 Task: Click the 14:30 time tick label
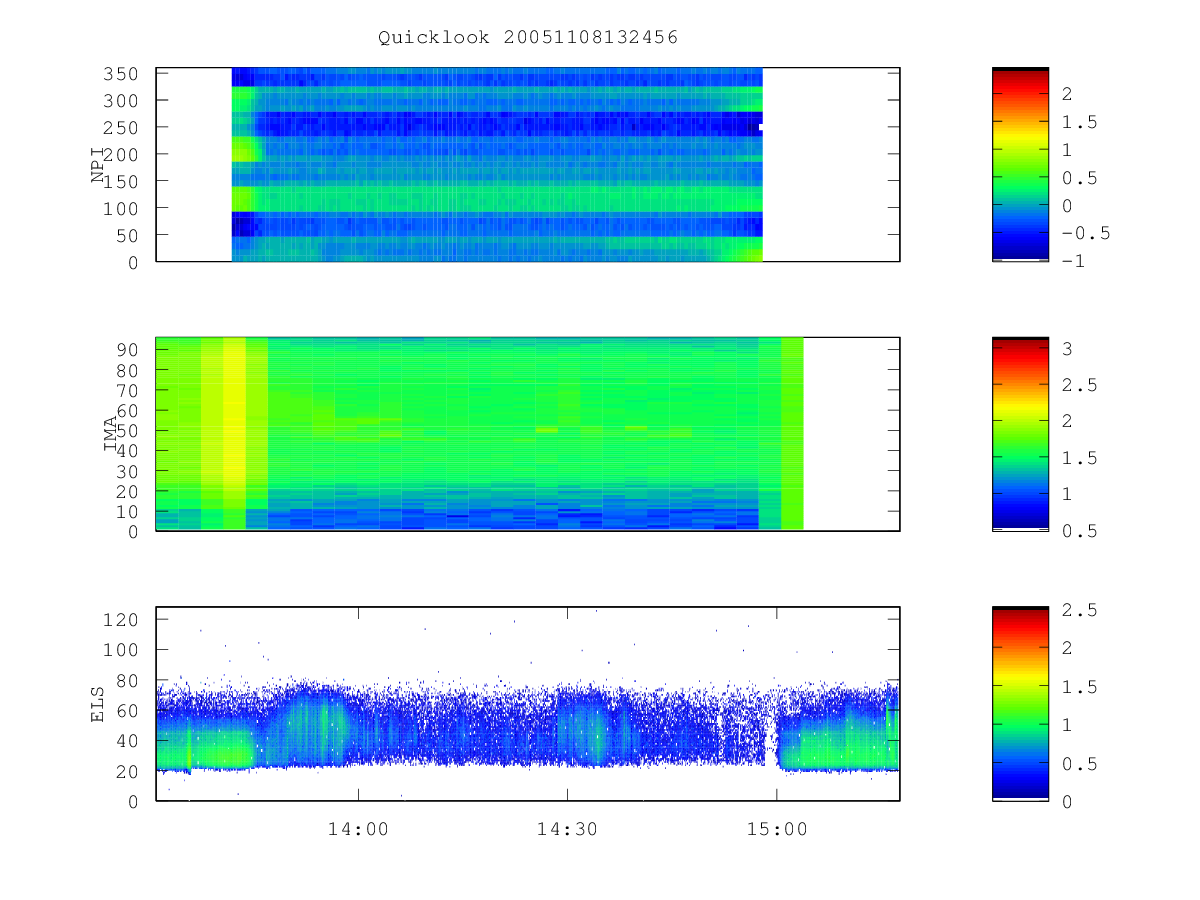click(568, 829)
